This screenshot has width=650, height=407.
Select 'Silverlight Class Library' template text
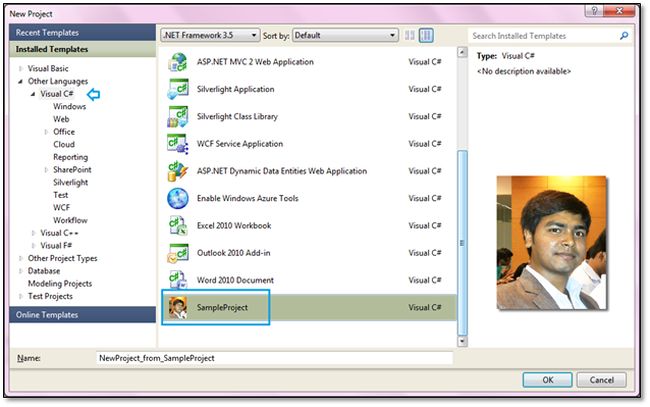237,116
